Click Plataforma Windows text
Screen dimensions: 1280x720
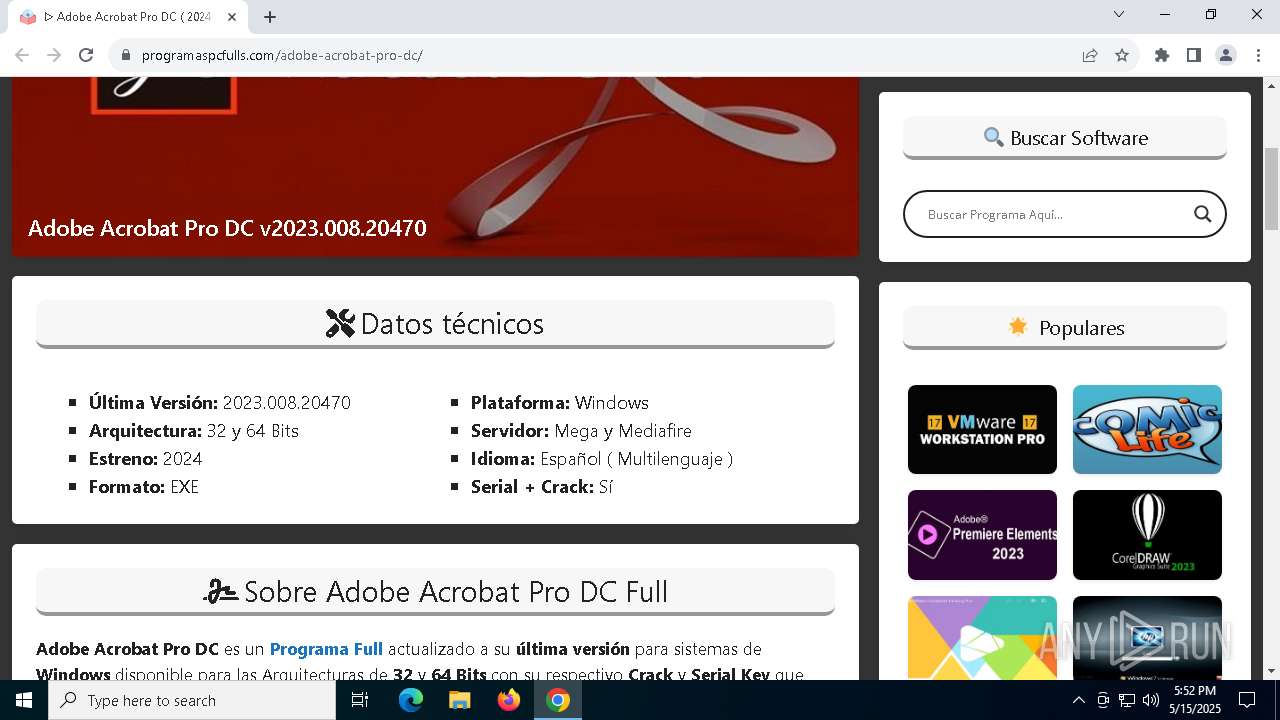point(560,403)
